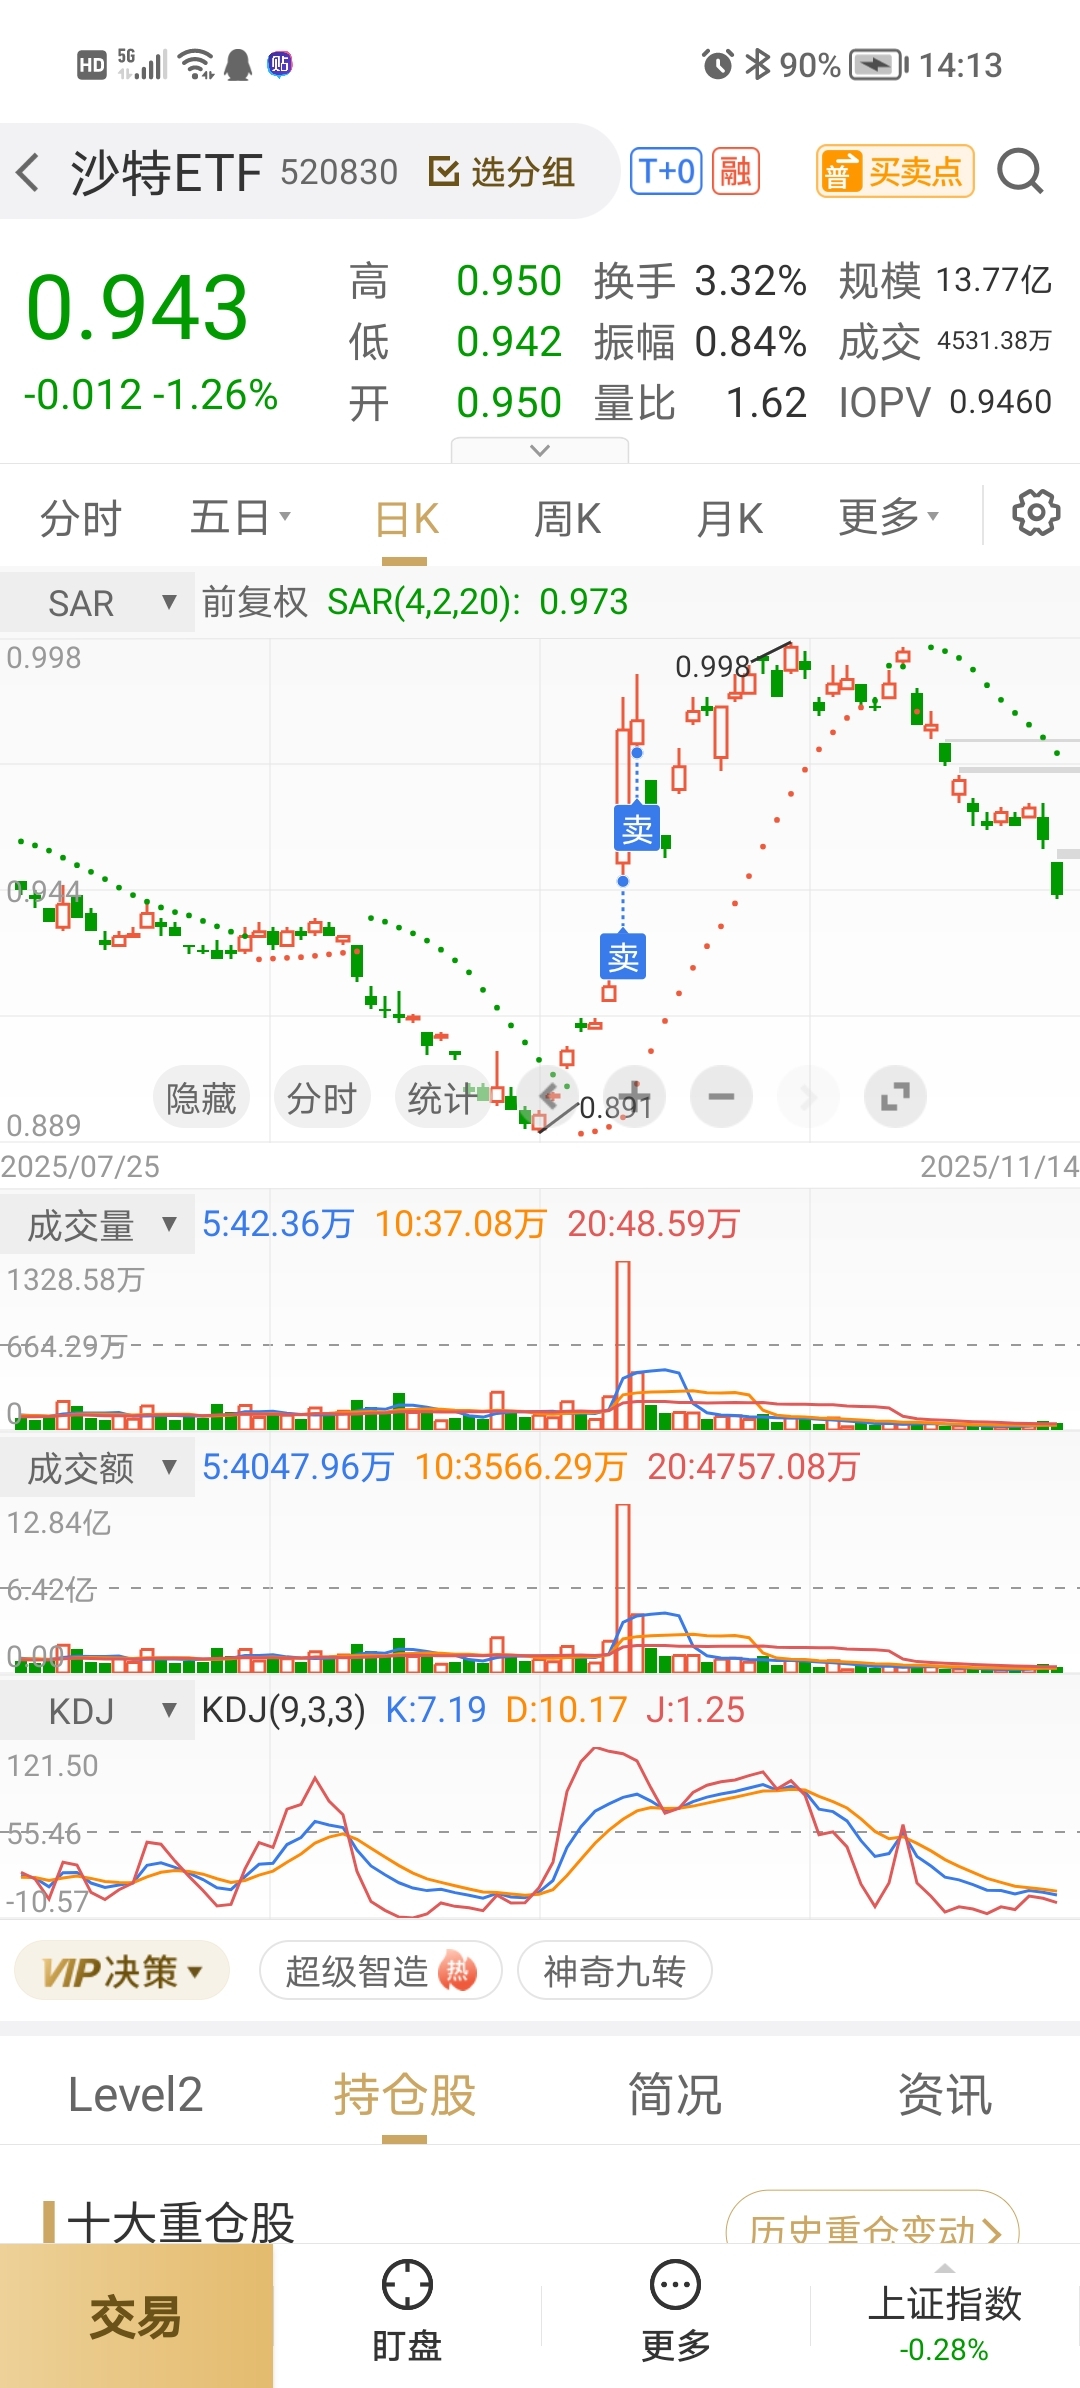Tap 交易 trade button
Screen dimensions: 1080x2388
tap(136, 2316)
